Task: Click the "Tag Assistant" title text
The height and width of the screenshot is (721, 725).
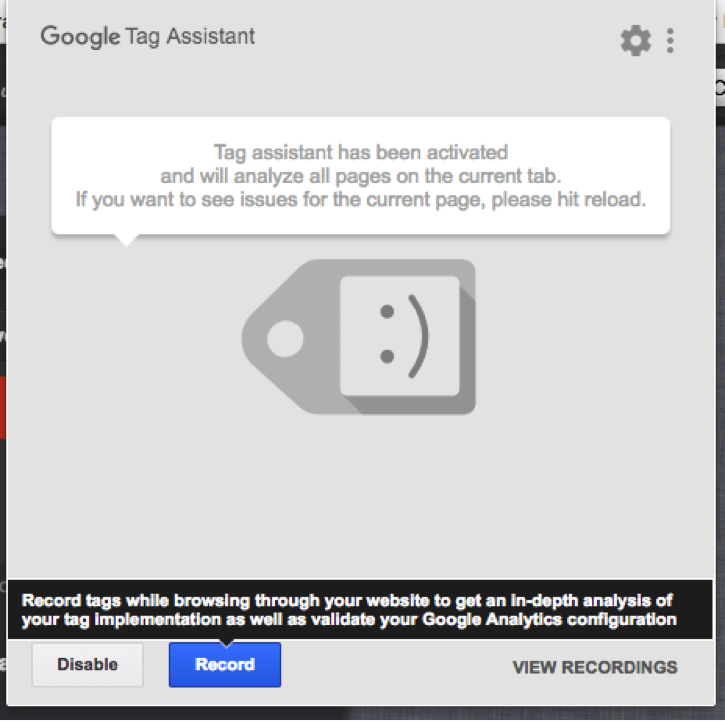Action: coord(190,37)
